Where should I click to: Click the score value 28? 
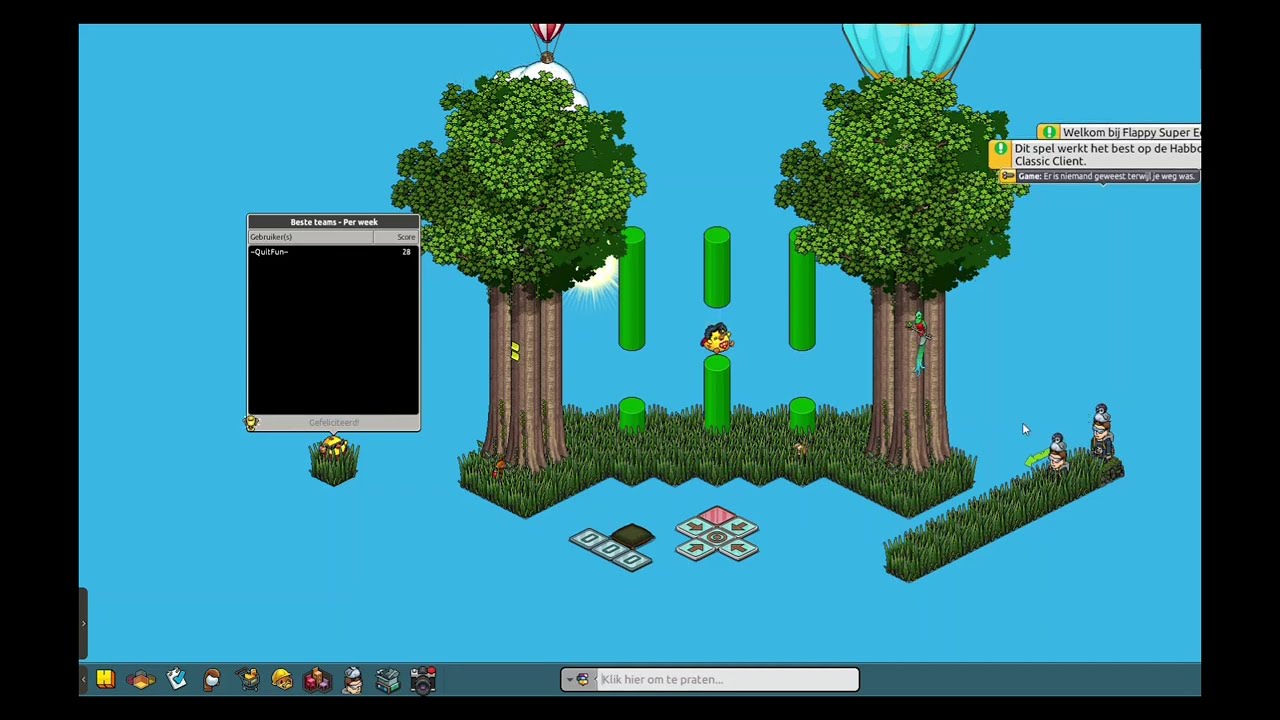(x=406, y=252)
